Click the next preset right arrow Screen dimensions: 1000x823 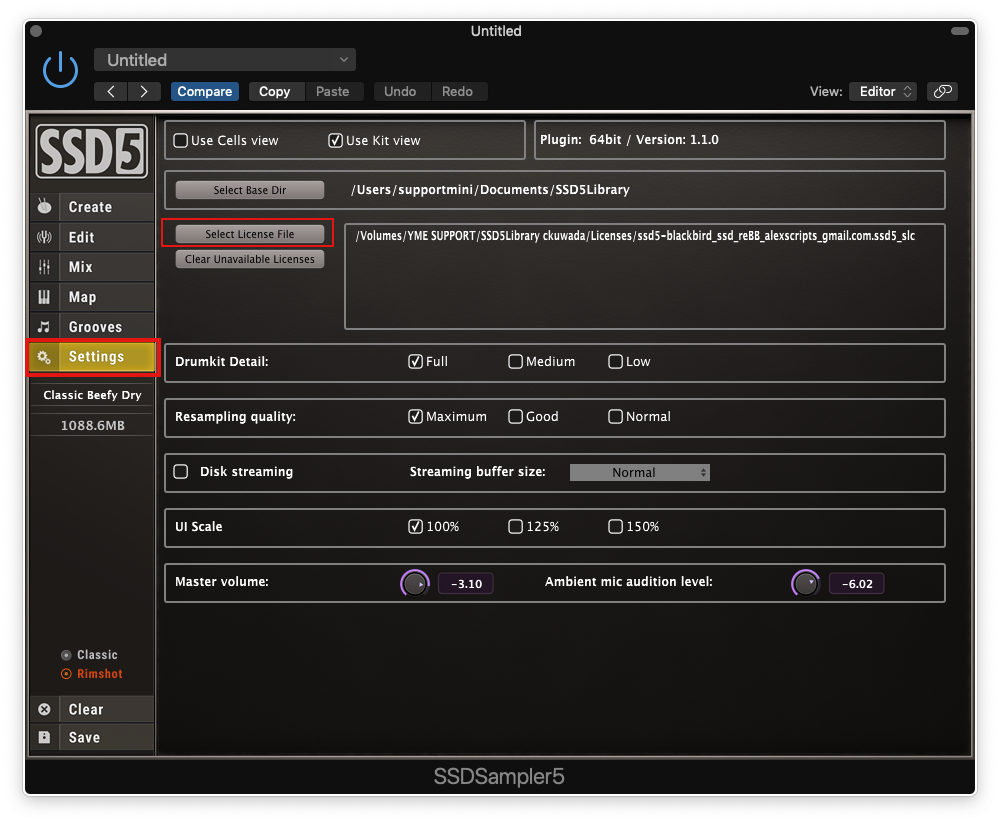(144, 91)
